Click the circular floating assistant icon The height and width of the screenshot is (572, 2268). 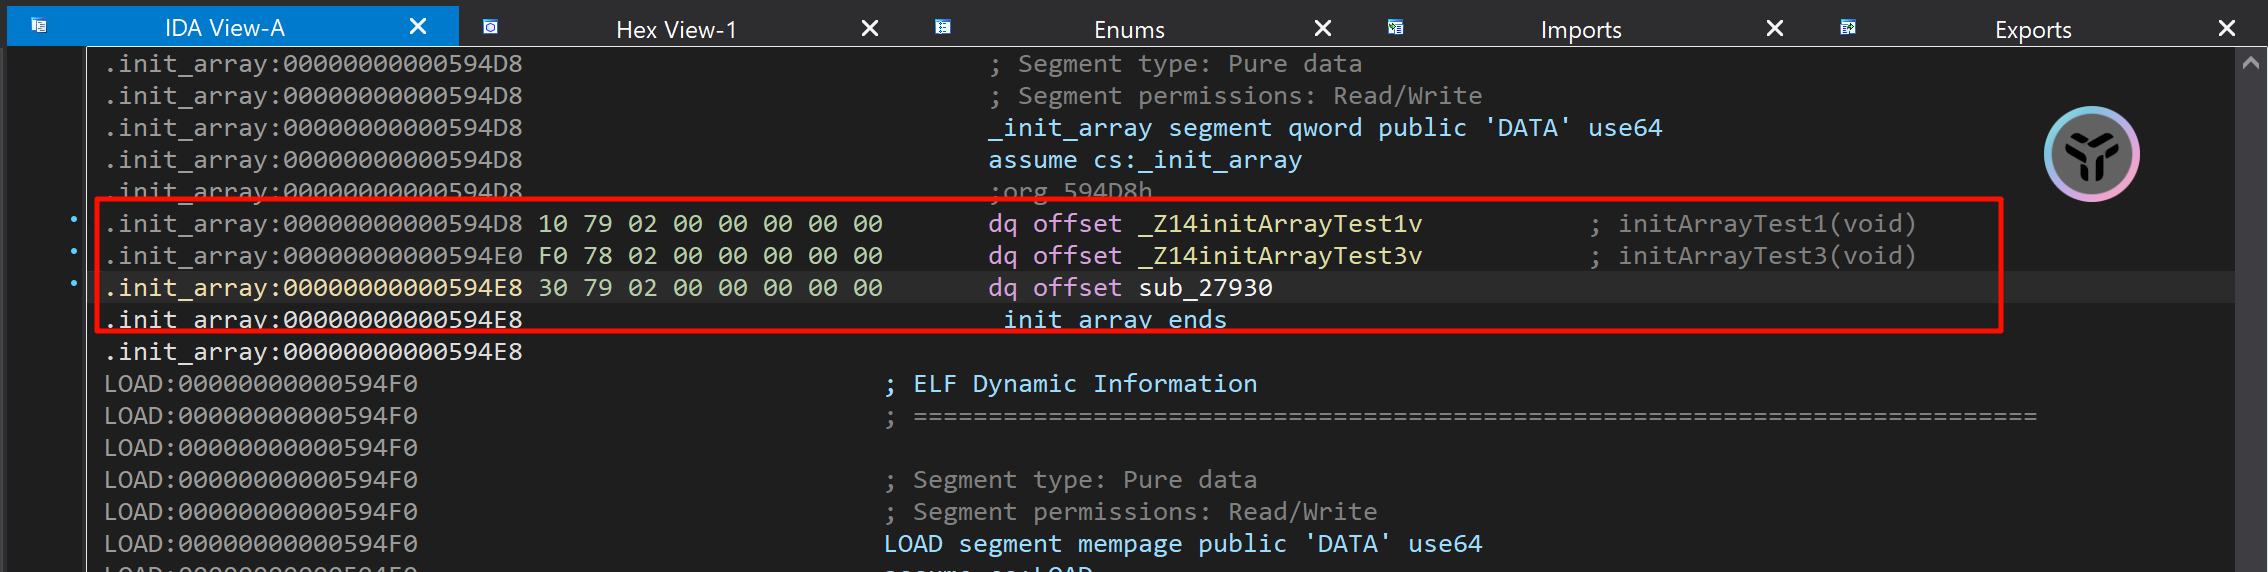[x=2091, y=154]
